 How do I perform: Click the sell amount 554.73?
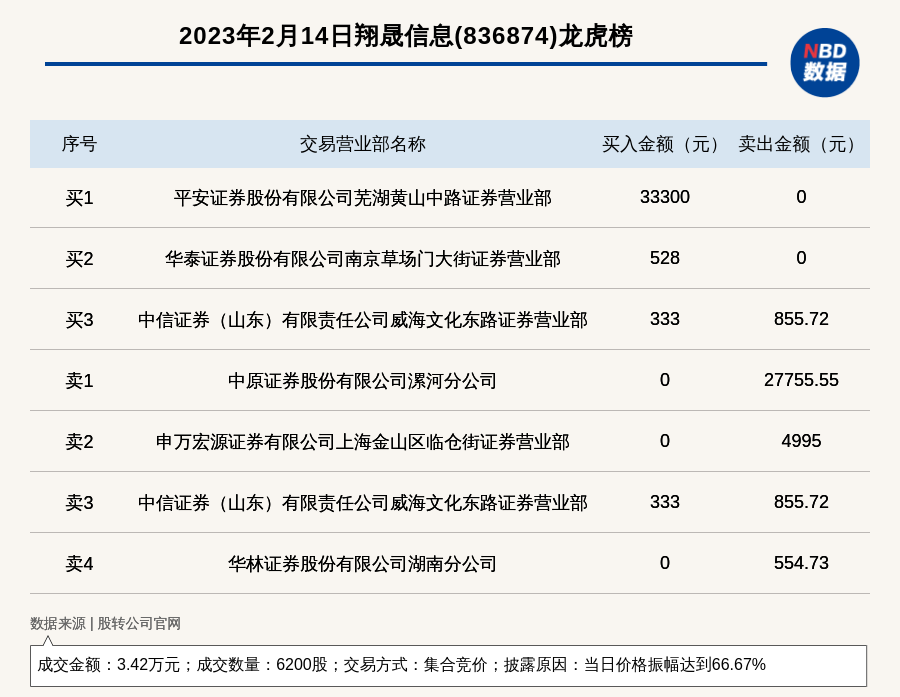(x=801, y=563)
